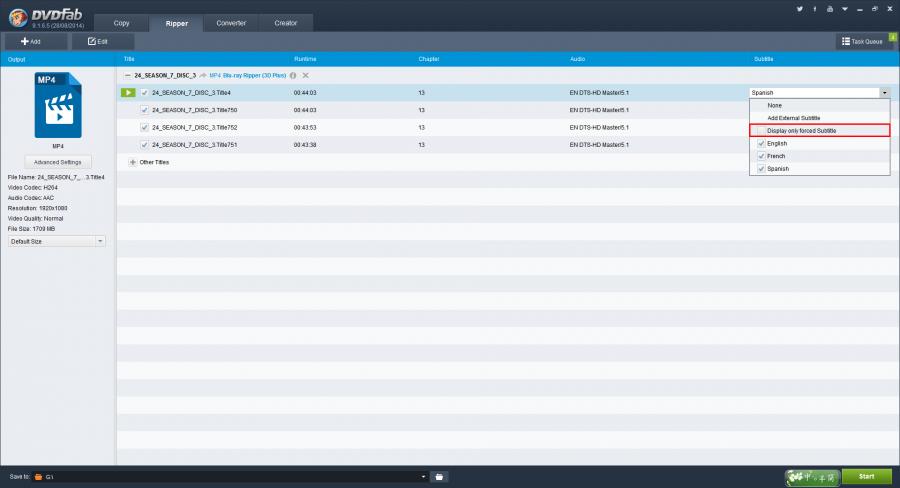Click the Edit button
900x488 pixels.
point(103,41)
